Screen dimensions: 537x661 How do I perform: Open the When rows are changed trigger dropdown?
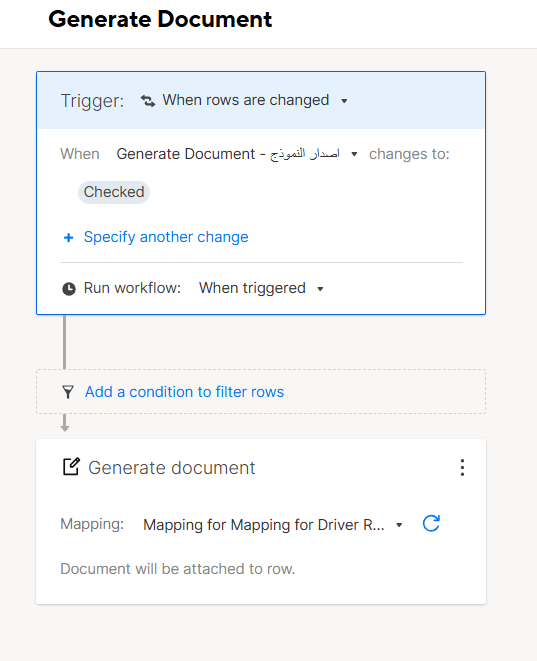click(246, 100)
